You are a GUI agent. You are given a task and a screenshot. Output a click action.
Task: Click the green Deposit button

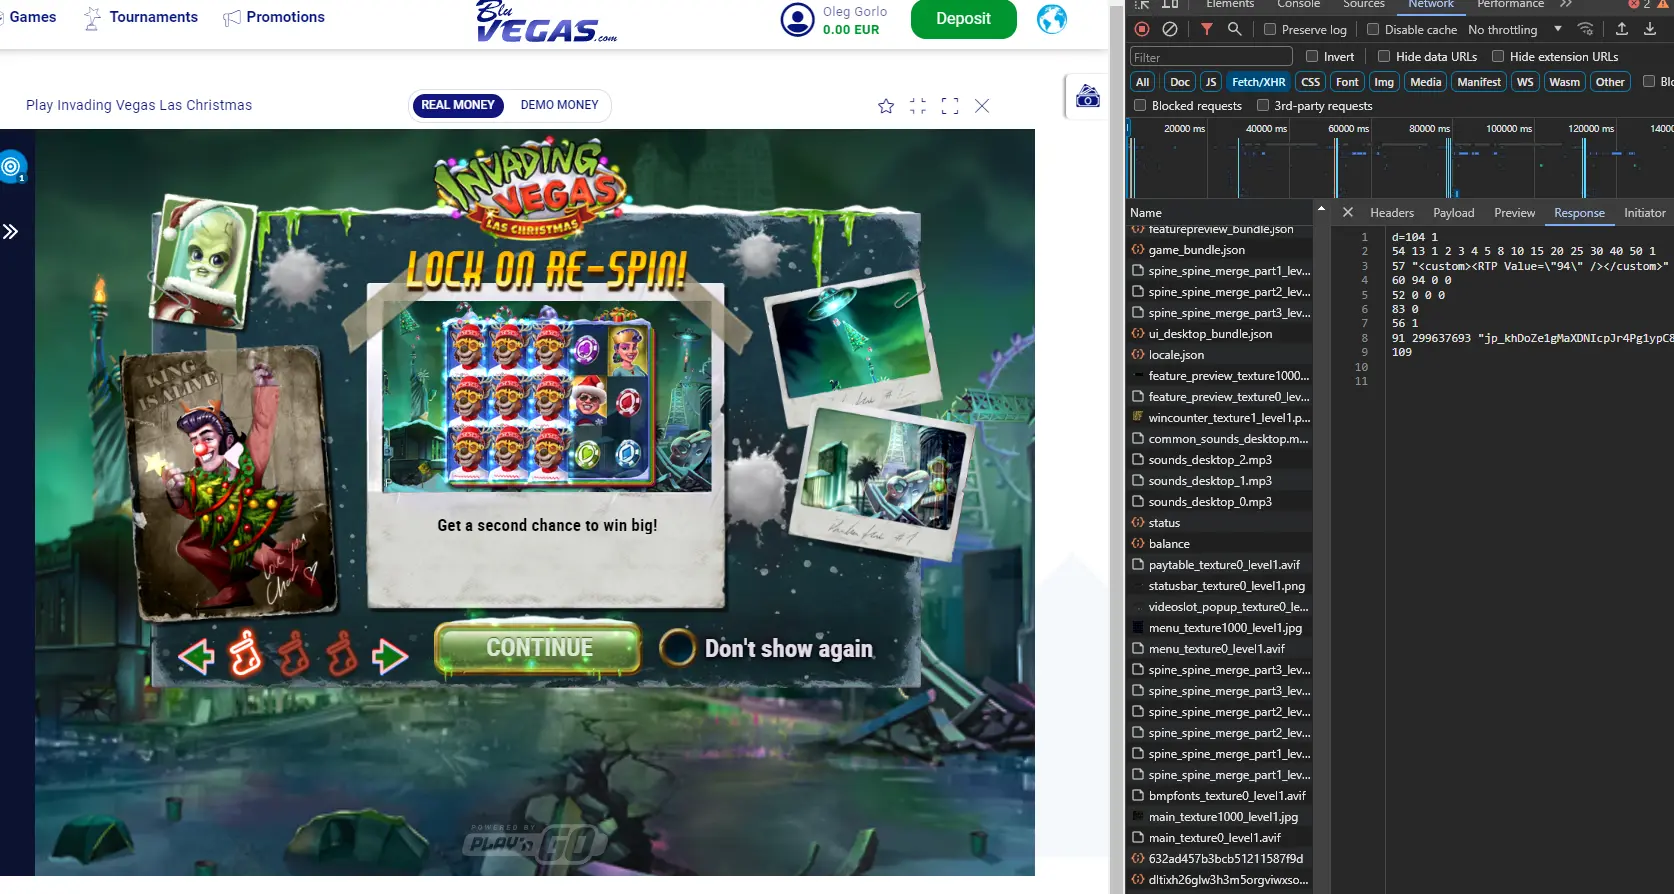(963, 19)
